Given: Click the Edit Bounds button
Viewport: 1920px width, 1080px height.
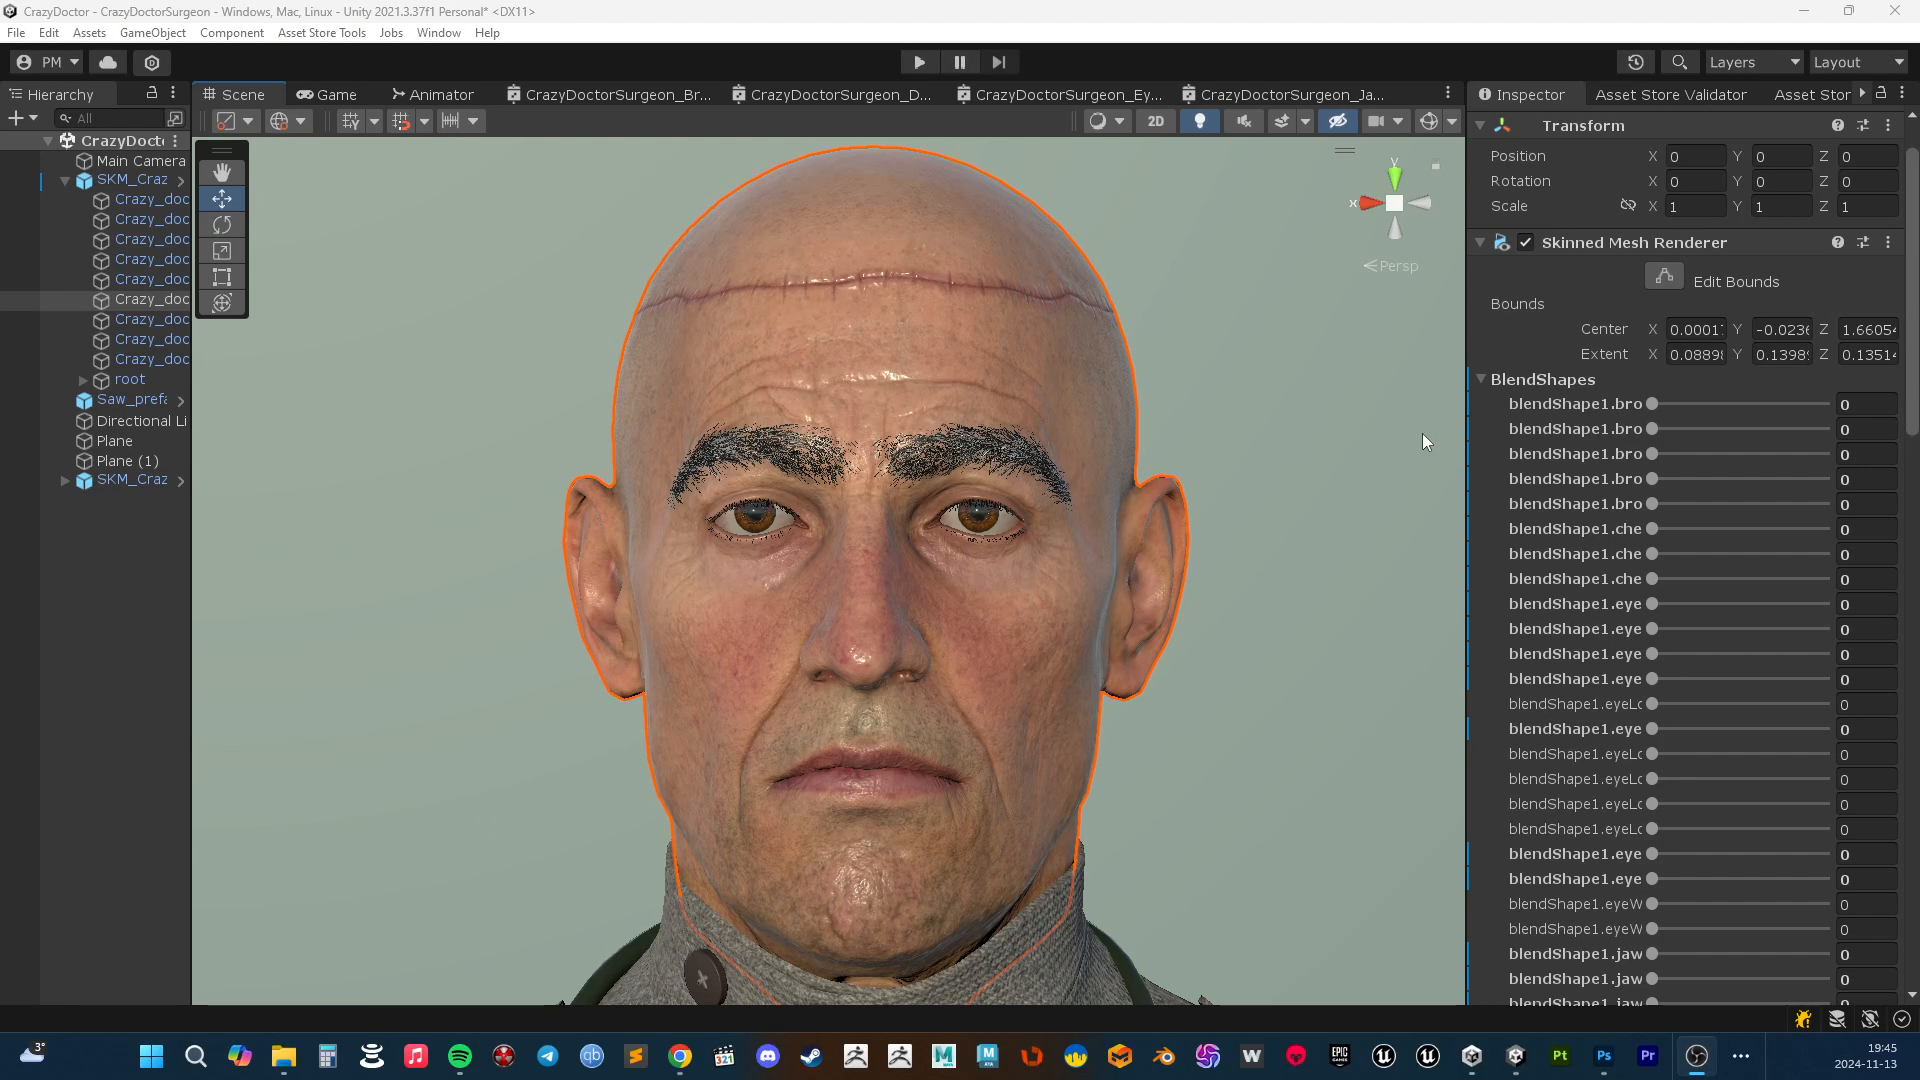Looking at the screenshot, I should (x=1664, y=276).
